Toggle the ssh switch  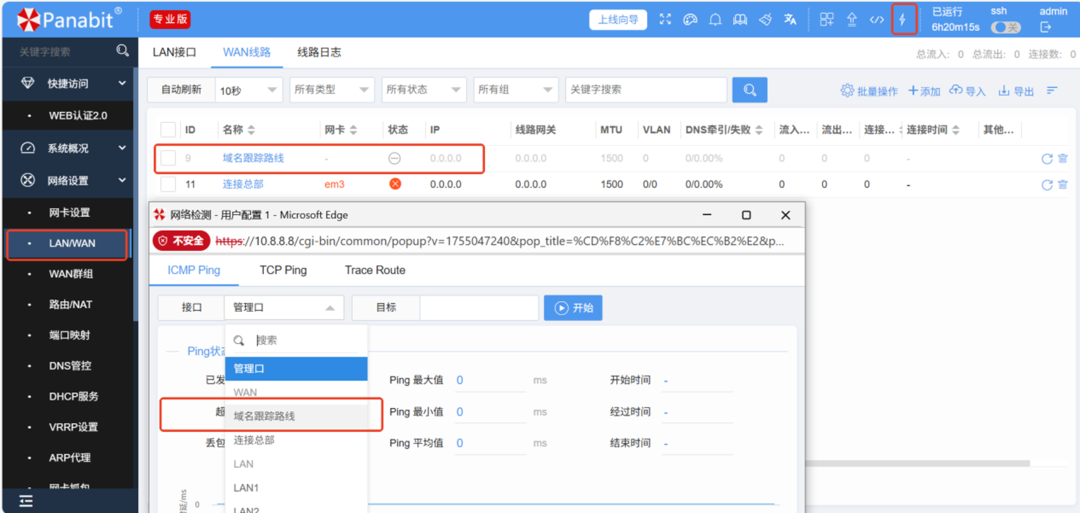click(1005, 28)
